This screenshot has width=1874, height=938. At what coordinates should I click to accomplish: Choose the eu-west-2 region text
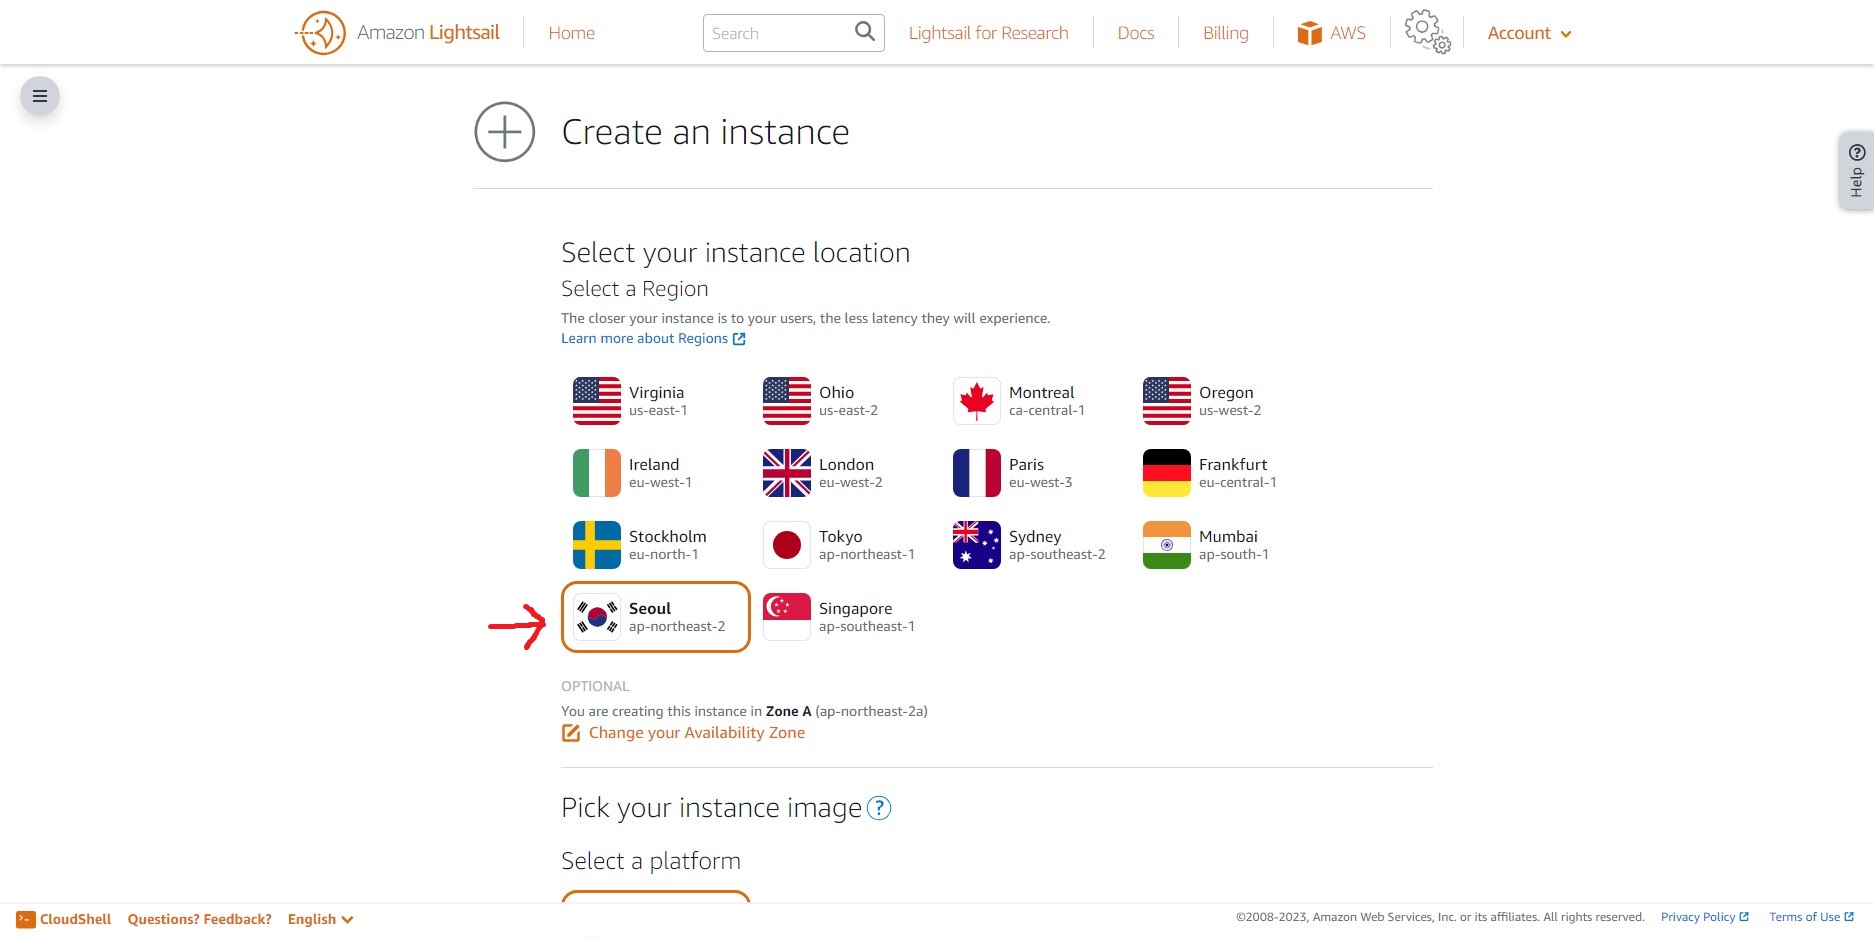[850, 483]
